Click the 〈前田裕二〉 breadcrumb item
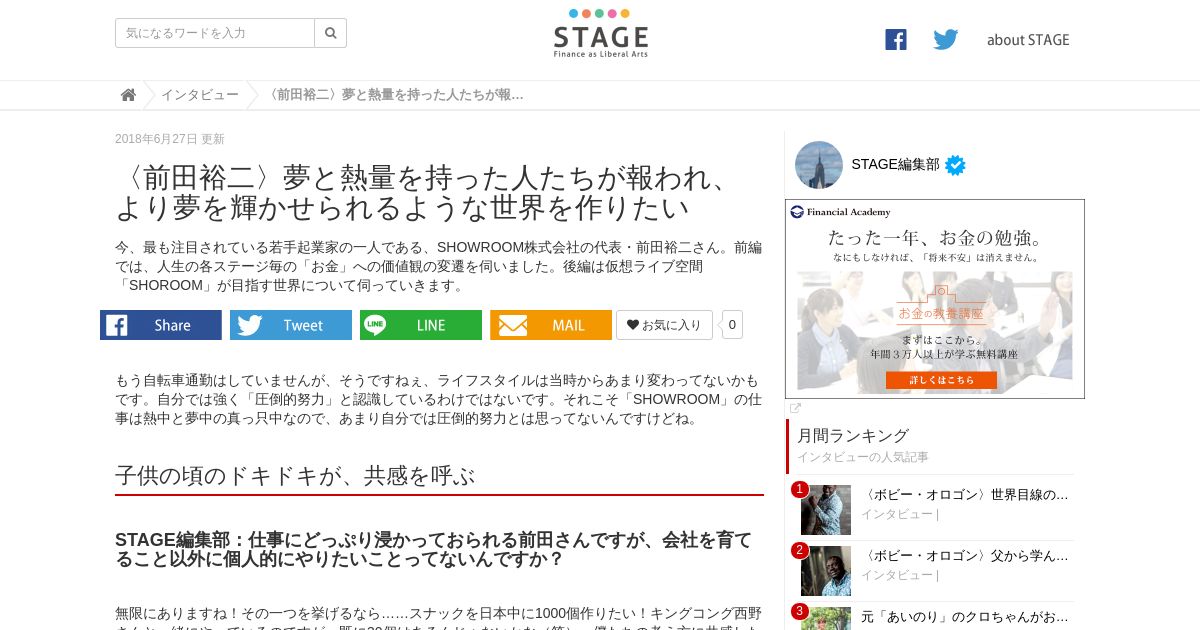 pyautogui.click(x=394, y=95)
